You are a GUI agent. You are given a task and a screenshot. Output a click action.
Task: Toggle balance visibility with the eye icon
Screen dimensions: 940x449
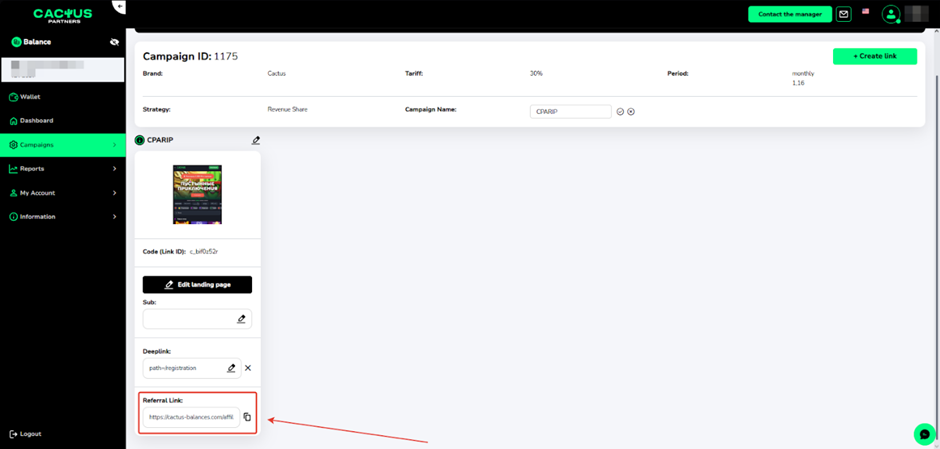[x=114, y=43]
